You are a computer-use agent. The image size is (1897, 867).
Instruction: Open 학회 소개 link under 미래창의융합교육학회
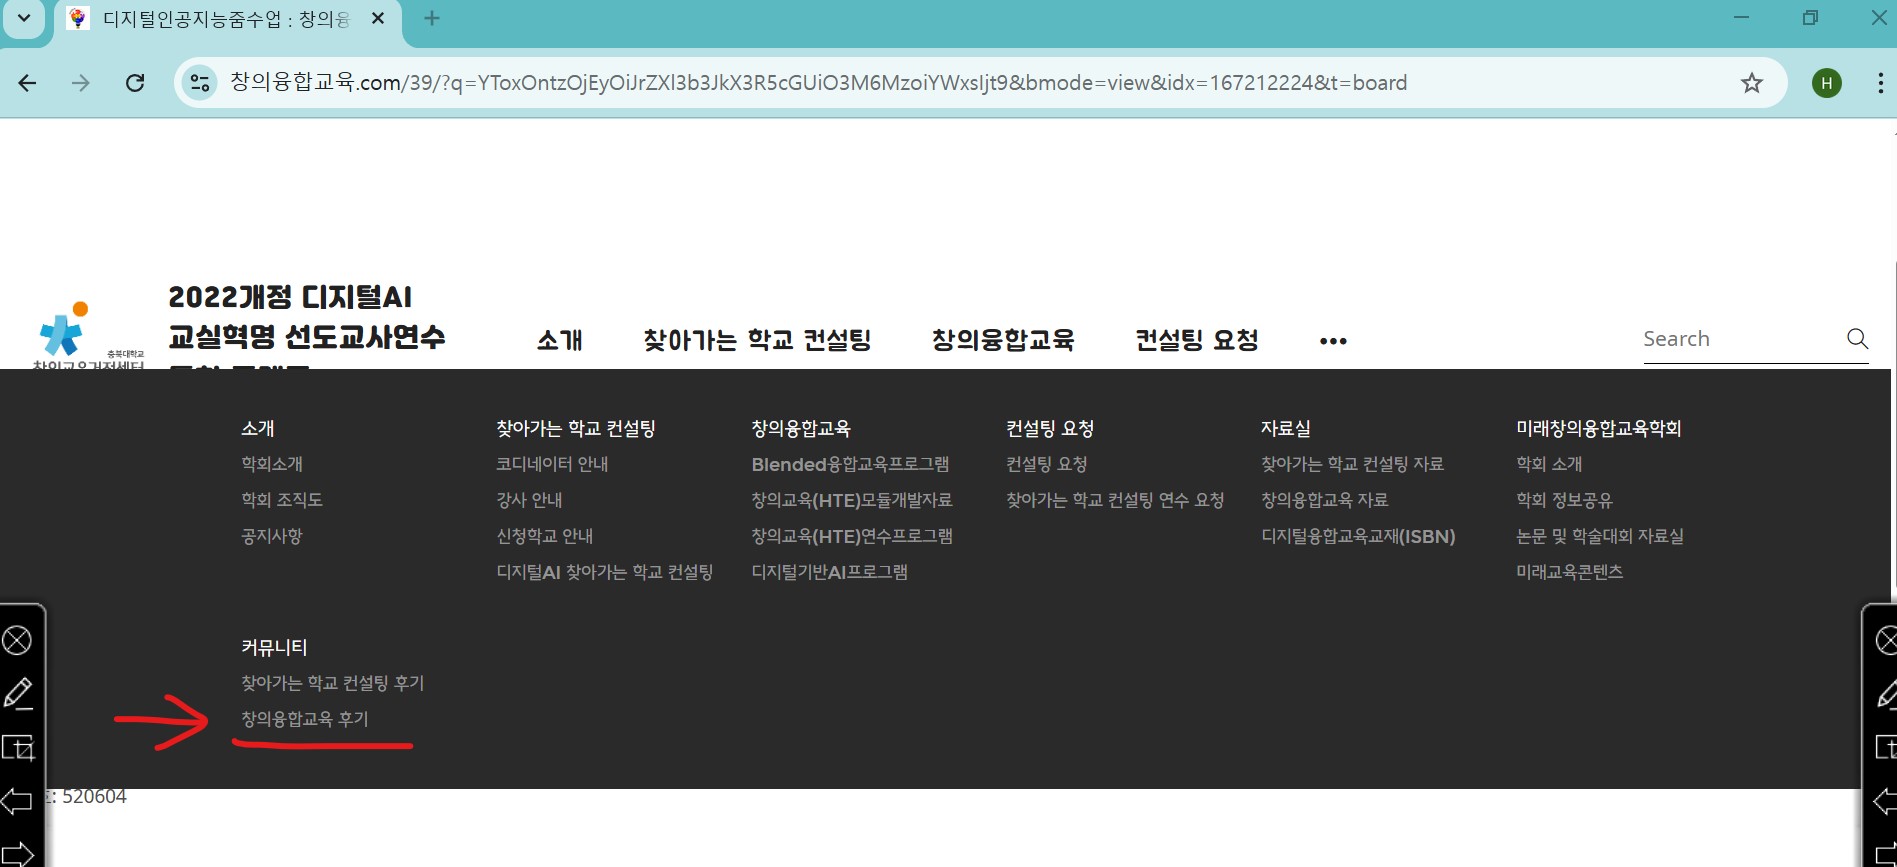pos(1549,464)
